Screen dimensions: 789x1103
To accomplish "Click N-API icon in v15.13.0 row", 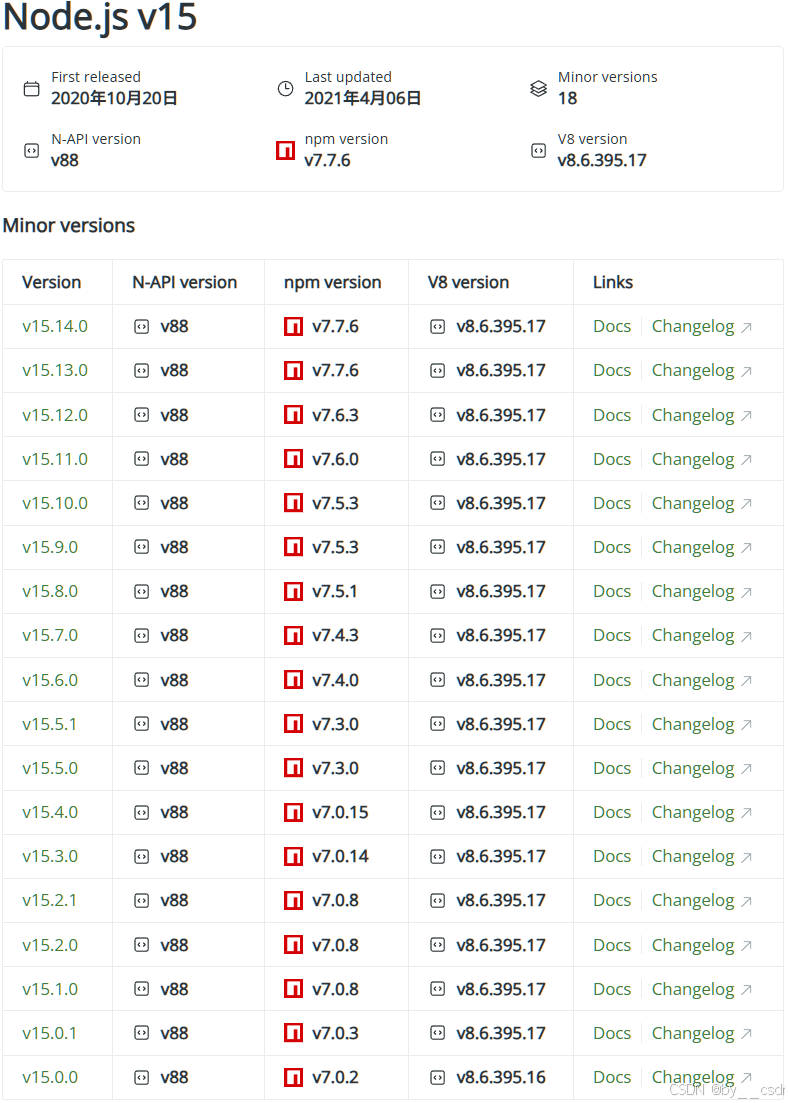I will (141, 371).
